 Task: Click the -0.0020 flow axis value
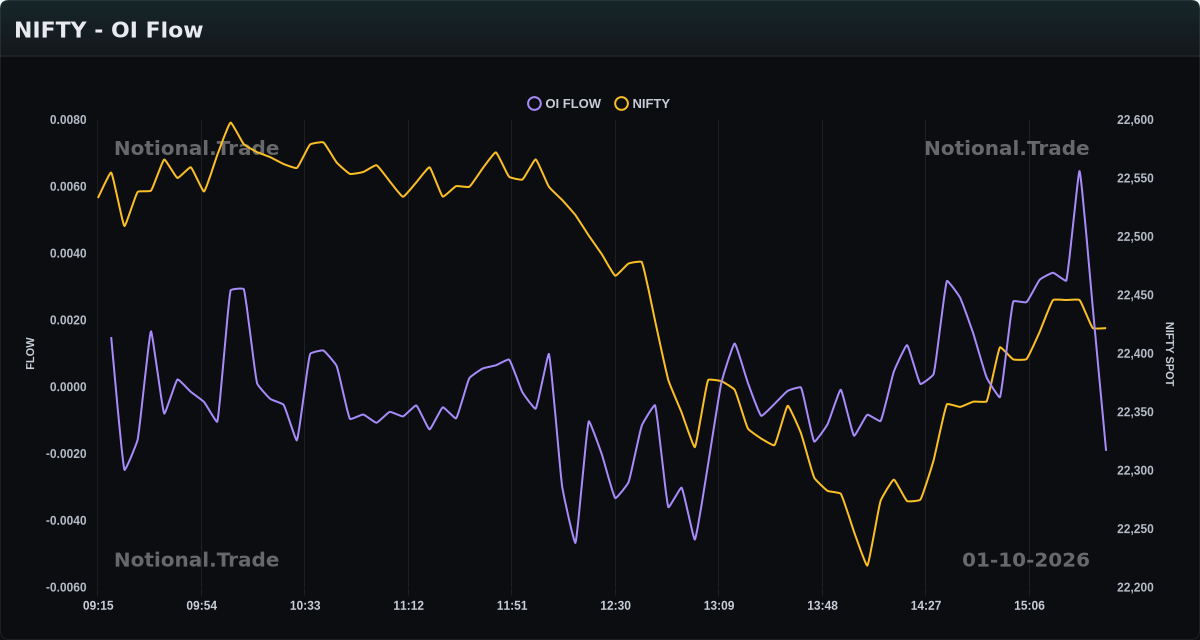[x=66, y=454]
